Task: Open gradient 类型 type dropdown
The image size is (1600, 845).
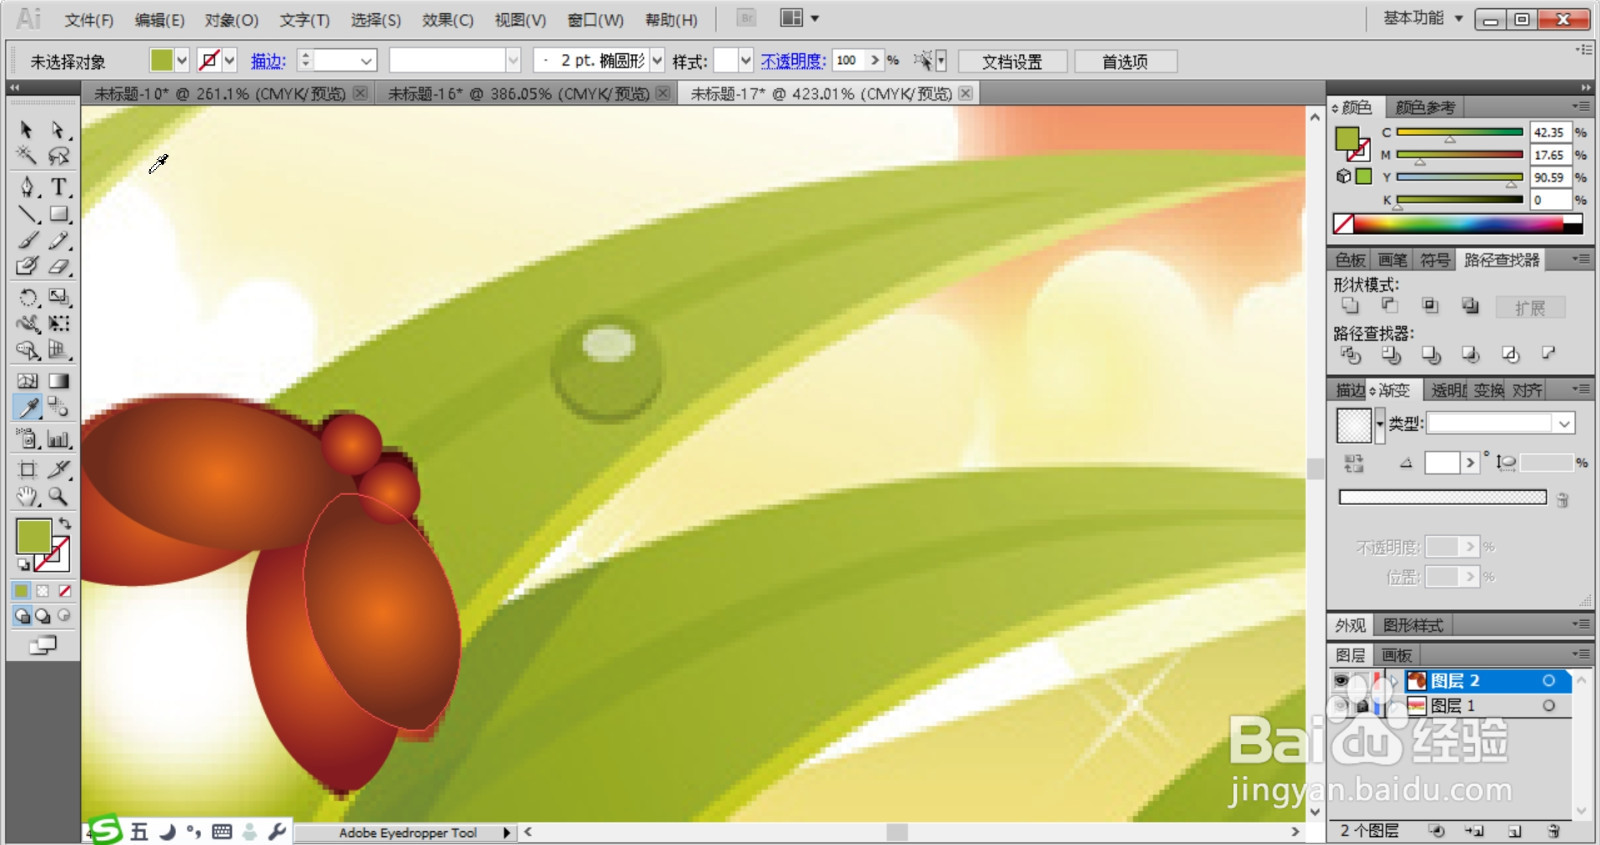Action: click(x=1564, y=424)
